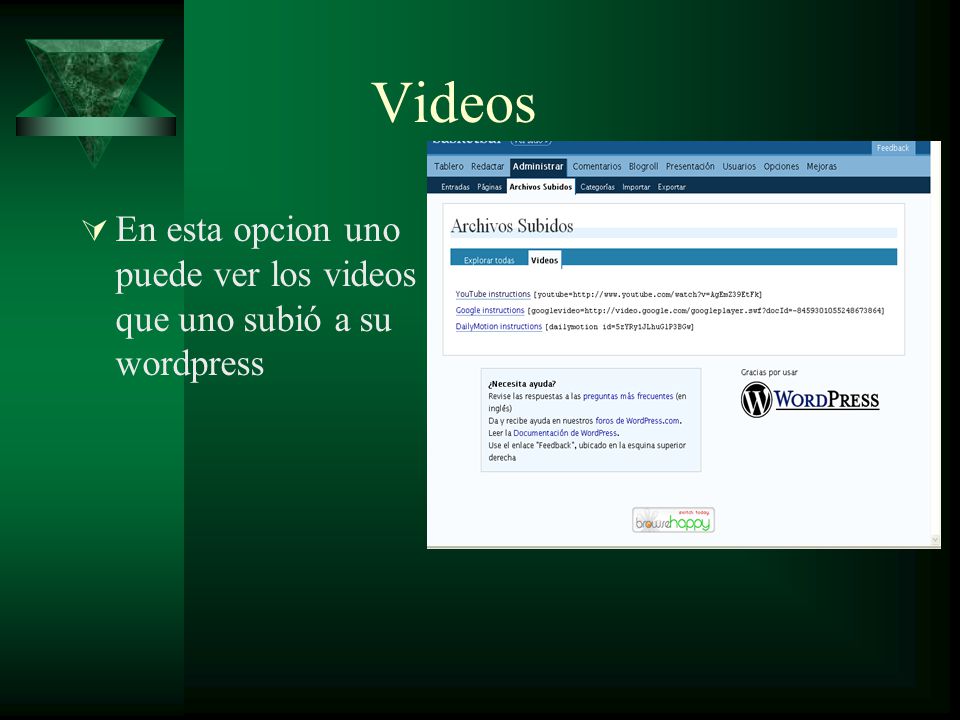Select the Administrar menu tab

point(538,167)
